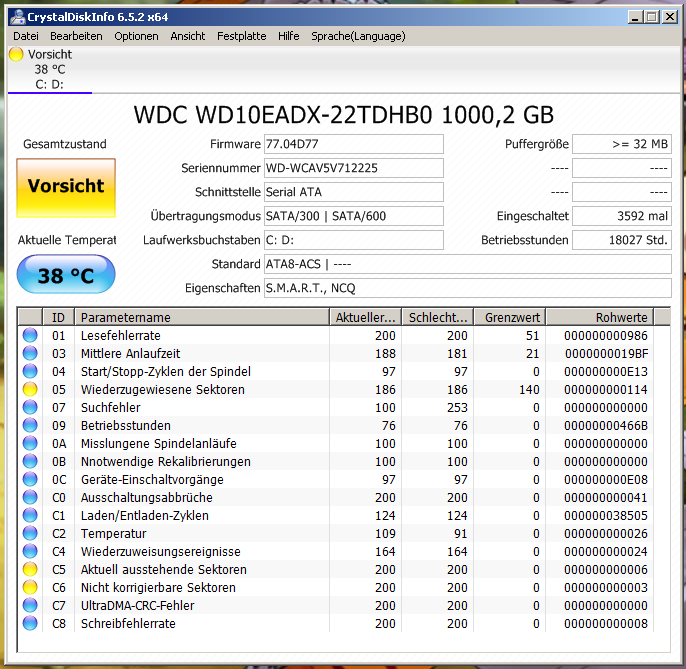Click the yellow status icon for Wiederzugewiesene Sektoren
This screenshot has width=686, height=669.
30,389
